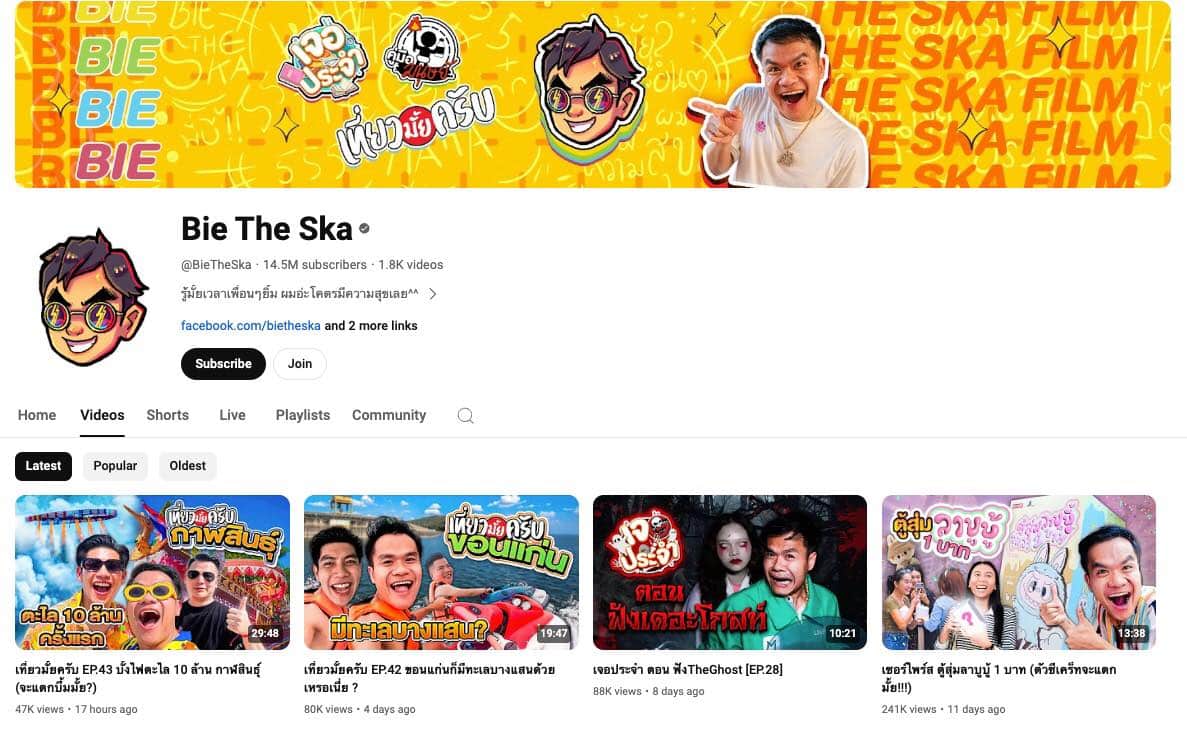Expand the channel description chevron arrow
The width and height of the screenshot is (1187, 732).
tap(432, 294)
